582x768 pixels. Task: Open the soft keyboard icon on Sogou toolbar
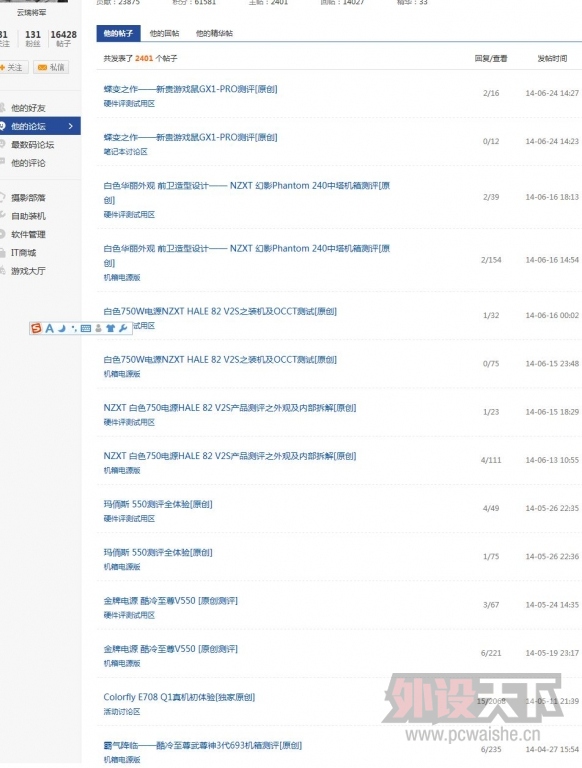(86, 328)
